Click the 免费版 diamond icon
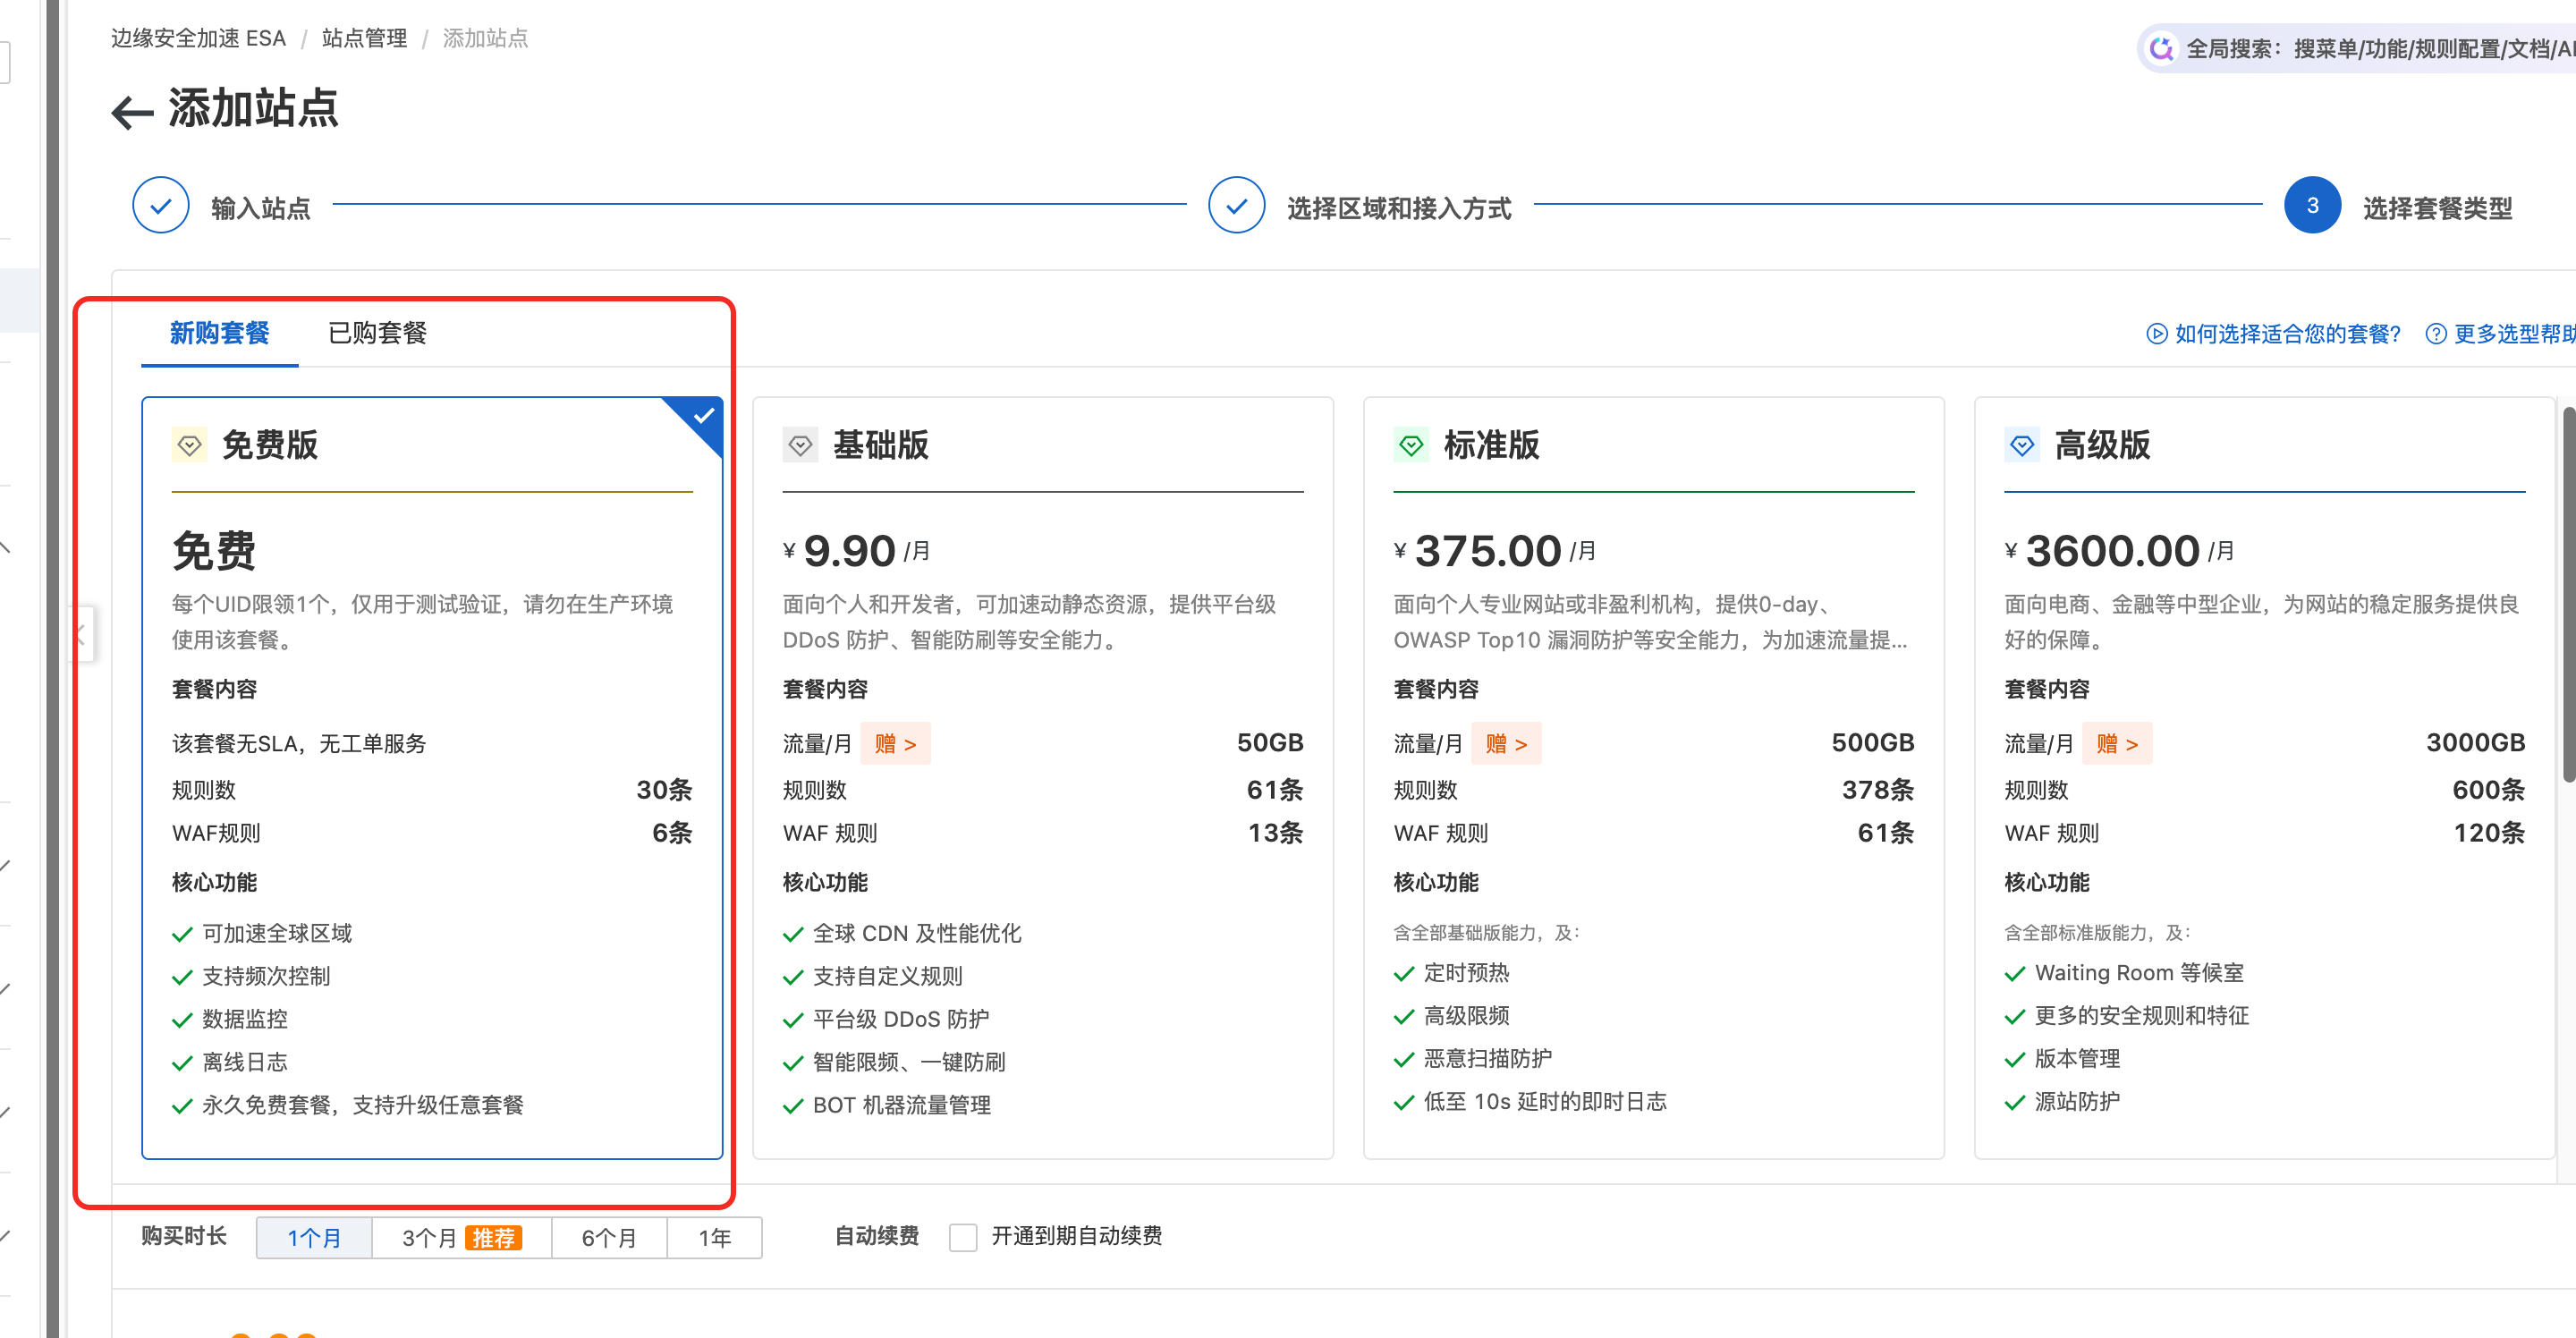Image resolution: width=2576 pixels, height=1338 pixels. click(x=189, y=445)
